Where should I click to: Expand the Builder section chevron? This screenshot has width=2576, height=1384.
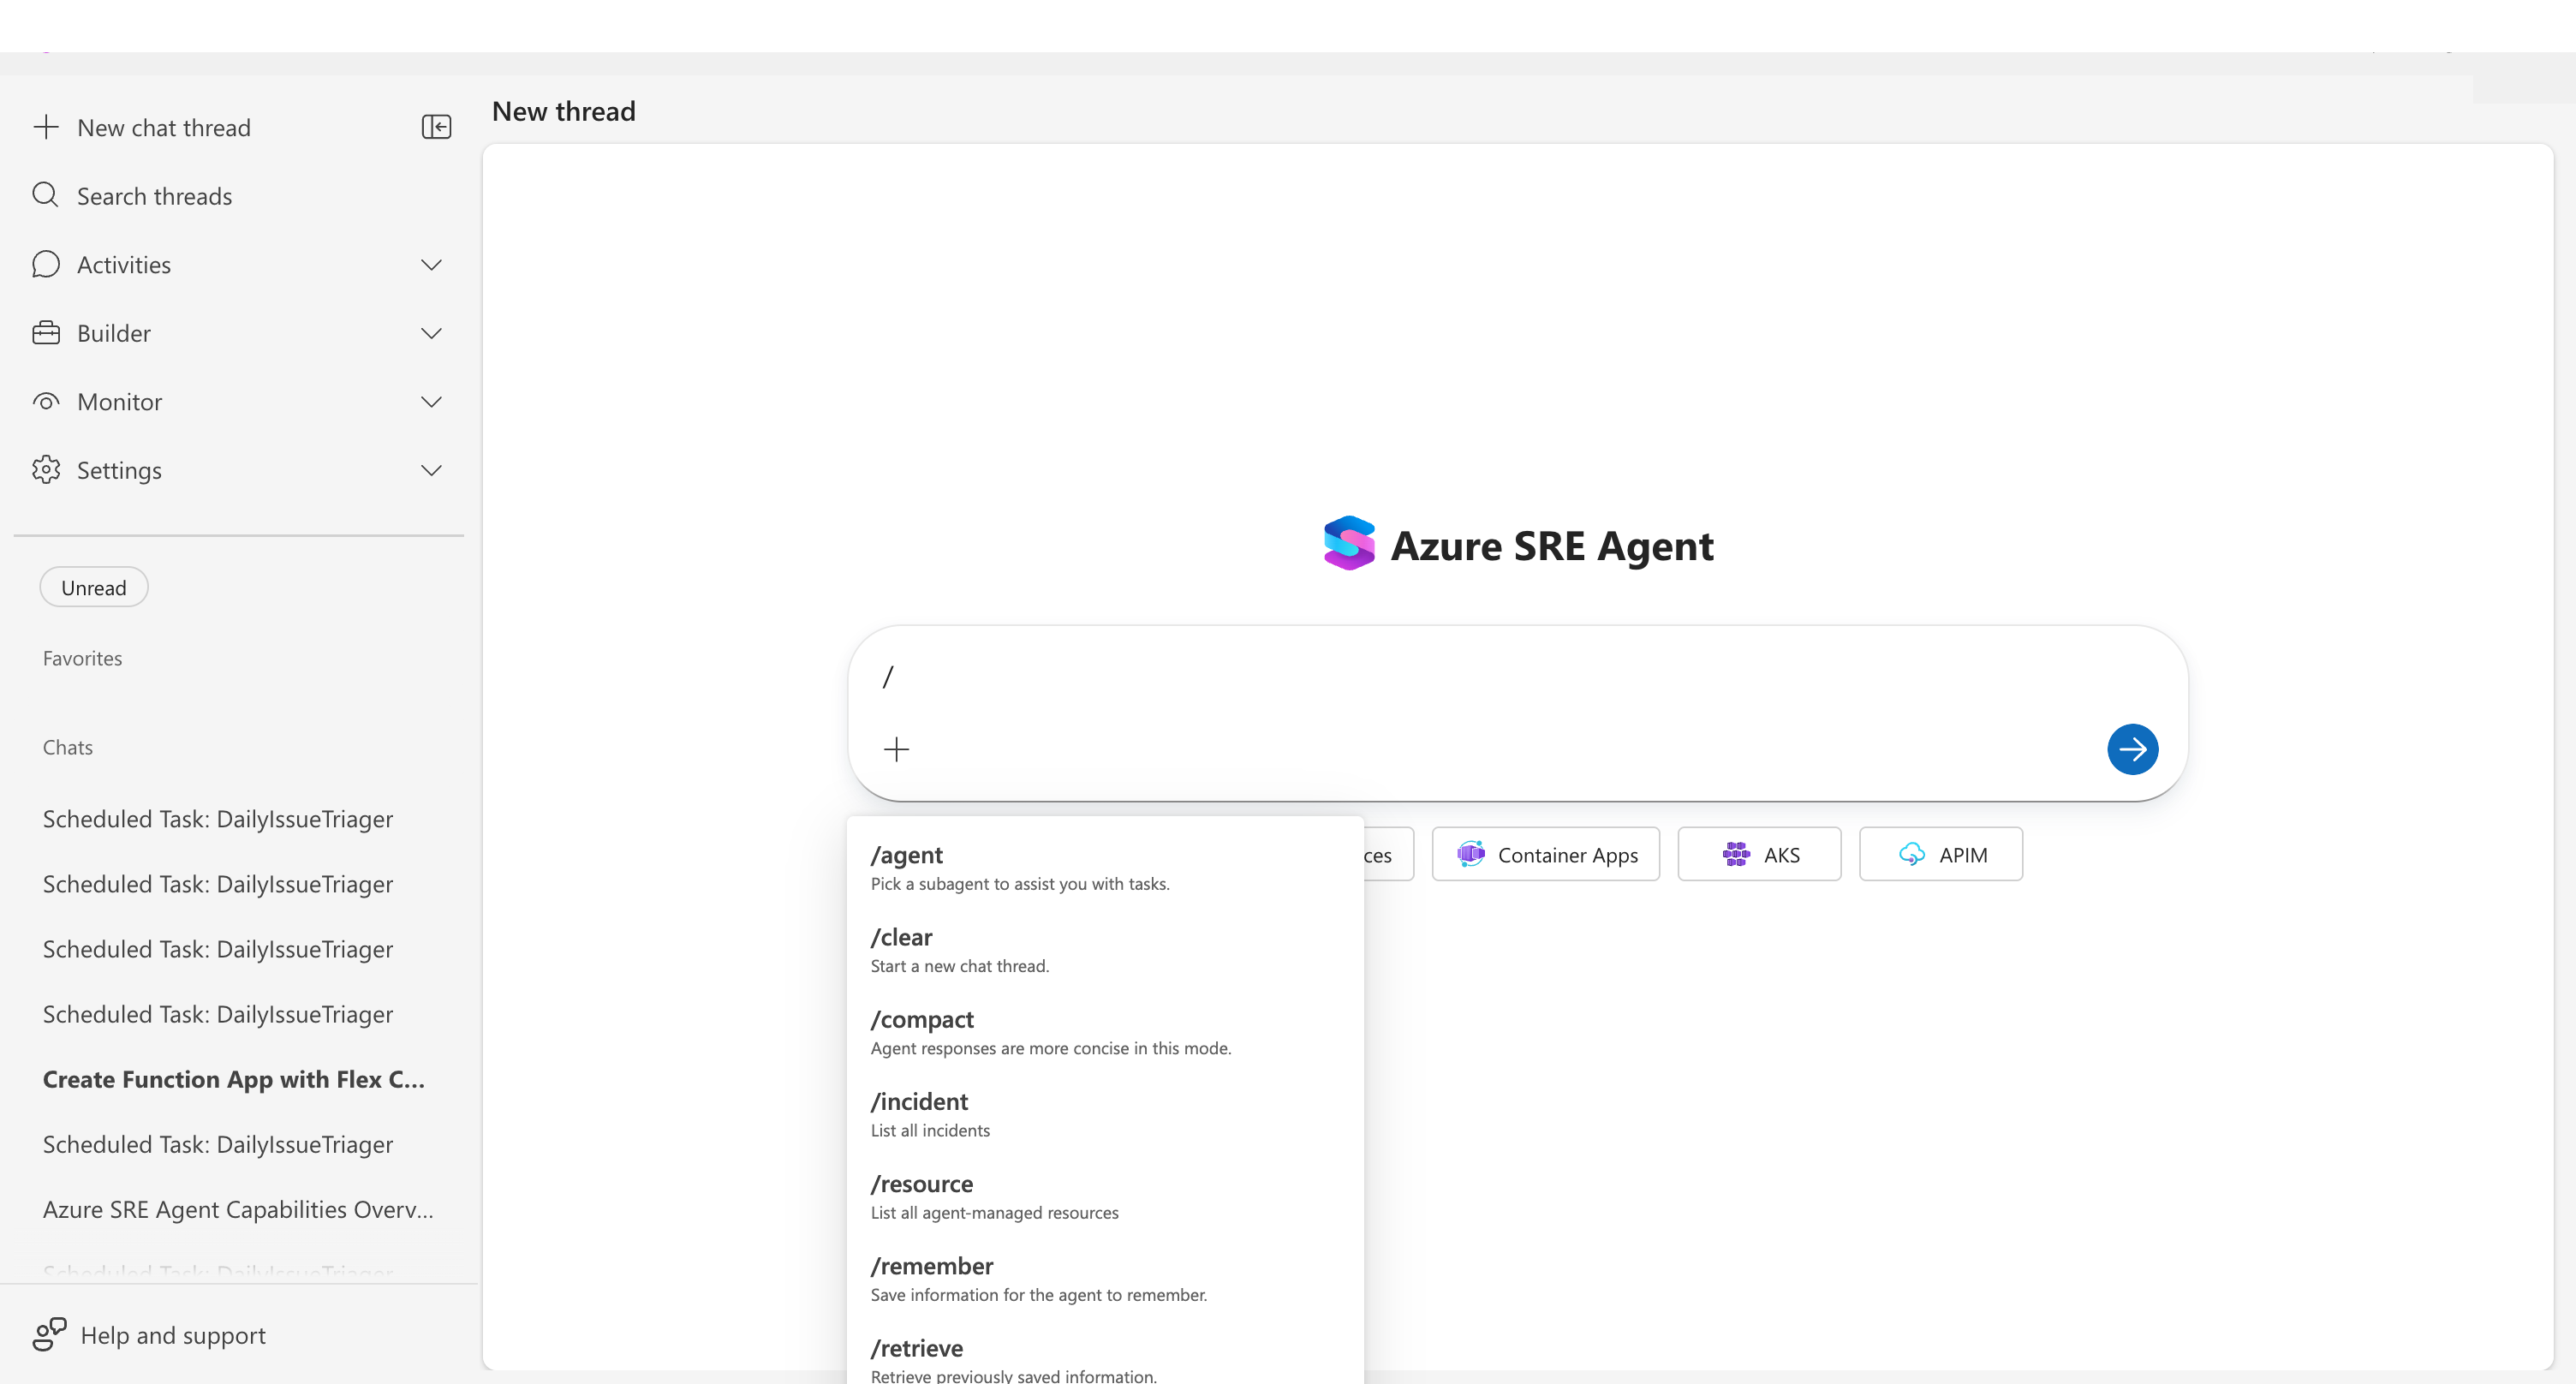[x=431, y=334]
